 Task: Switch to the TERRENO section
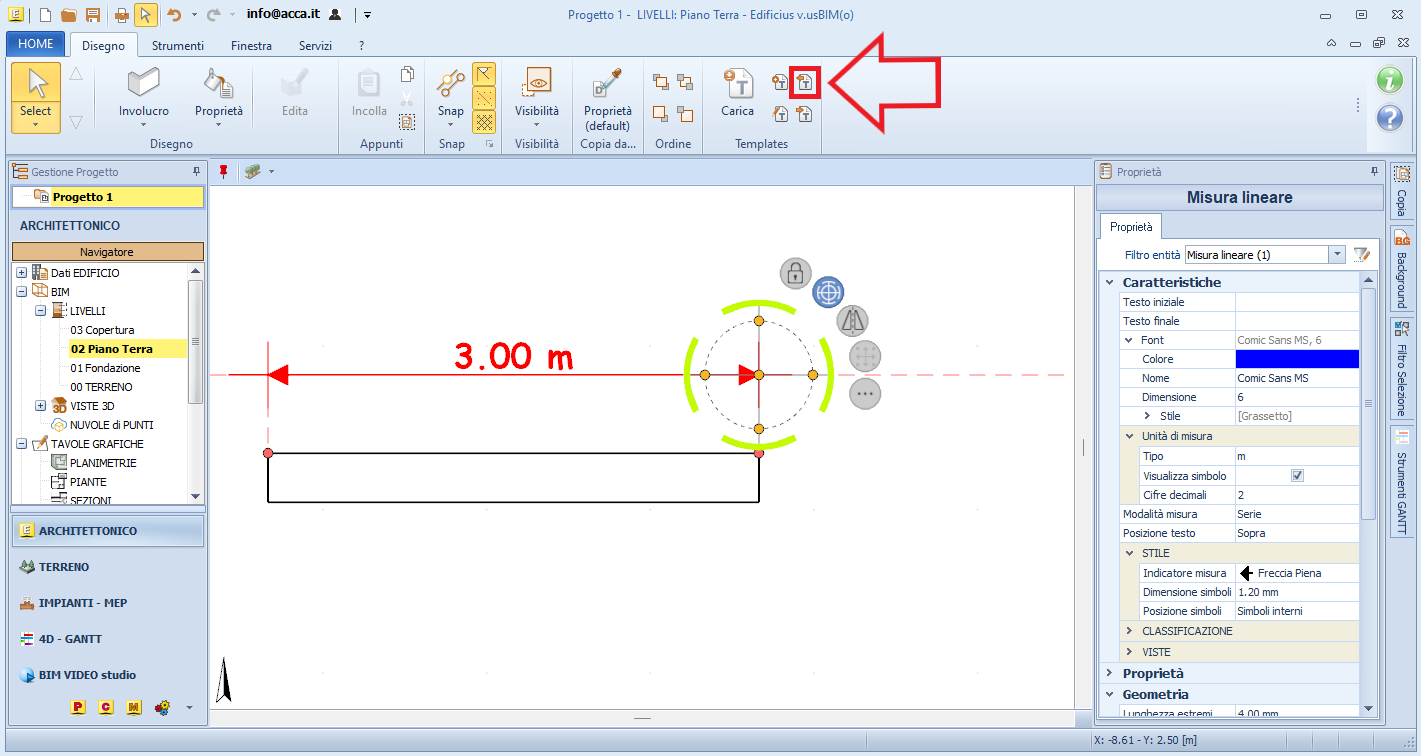(108, 567)
